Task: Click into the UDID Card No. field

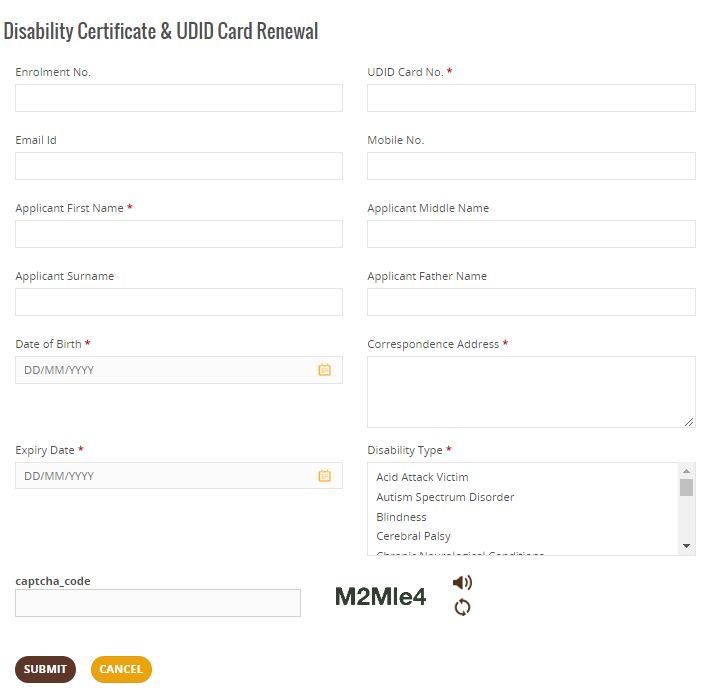Action: pyautogui.click(x=531, y=98)
